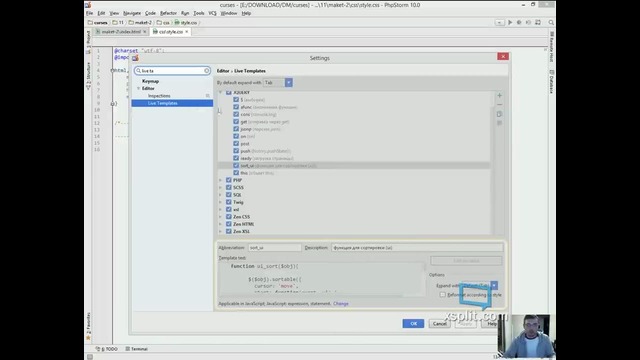The image size is (640, 360).
Task: Collapse the Editor settings tree node
Action: coord(138,89)
